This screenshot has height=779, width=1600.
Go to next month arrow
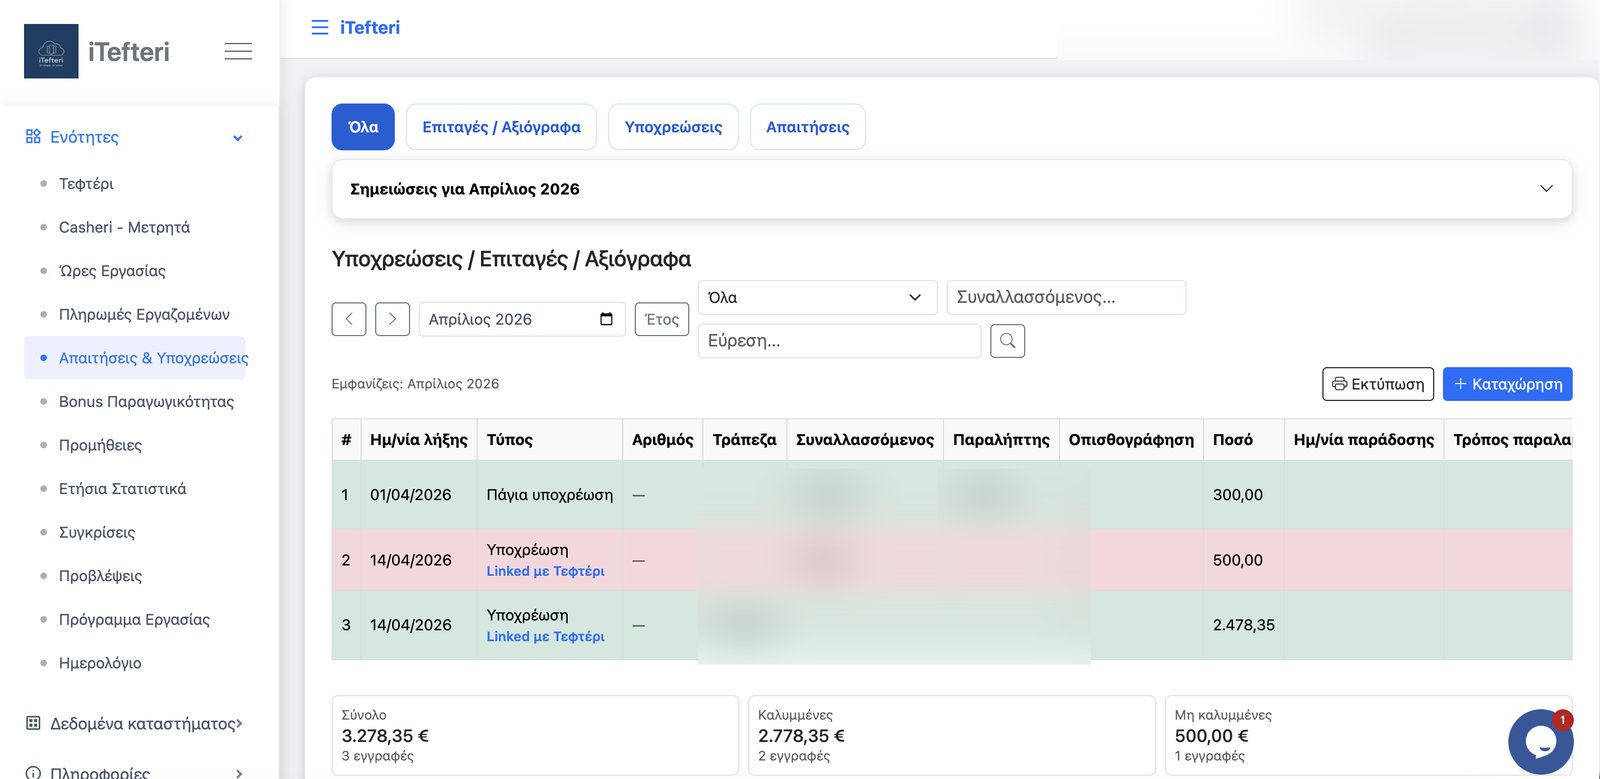pos(393,319)
